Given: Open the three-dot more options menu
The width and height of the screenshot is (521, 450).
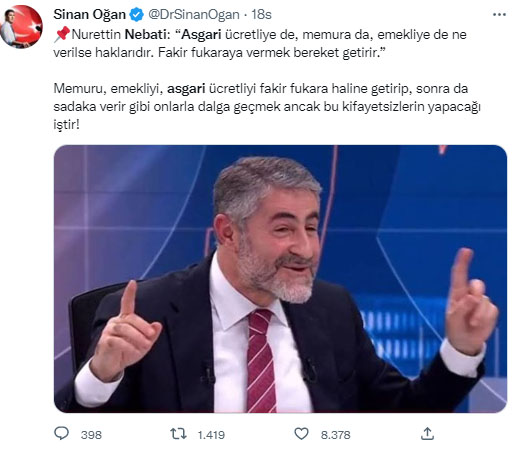Looking at the screenshot, I should click(x=499, y=14).
